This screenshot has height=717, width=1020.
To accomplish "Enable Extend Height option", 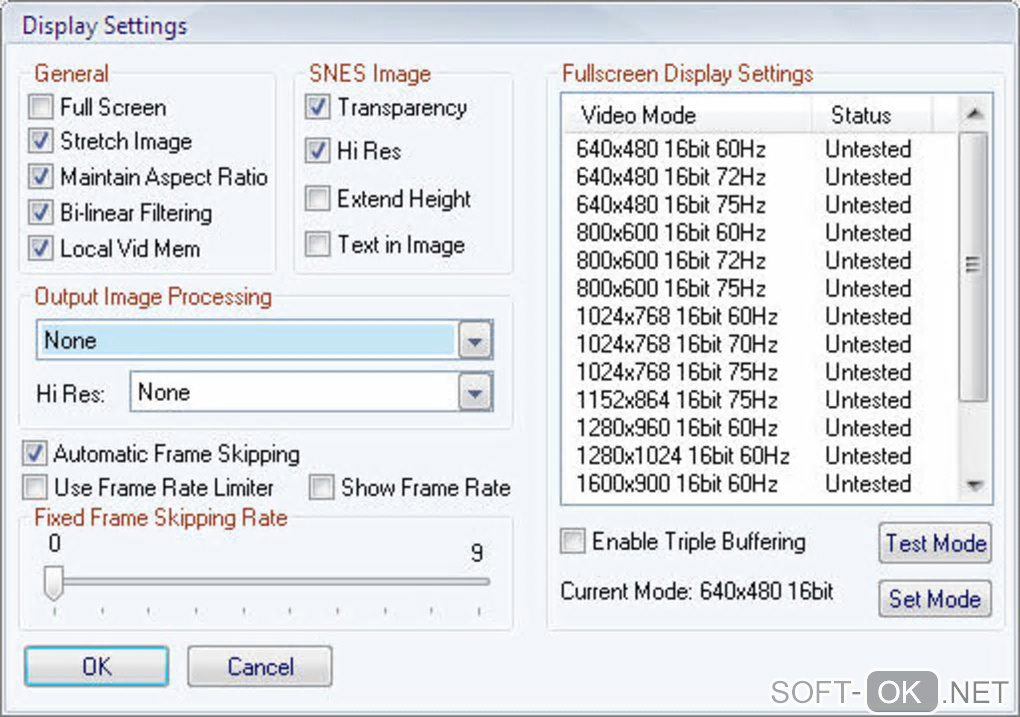I will click(318, 199).
